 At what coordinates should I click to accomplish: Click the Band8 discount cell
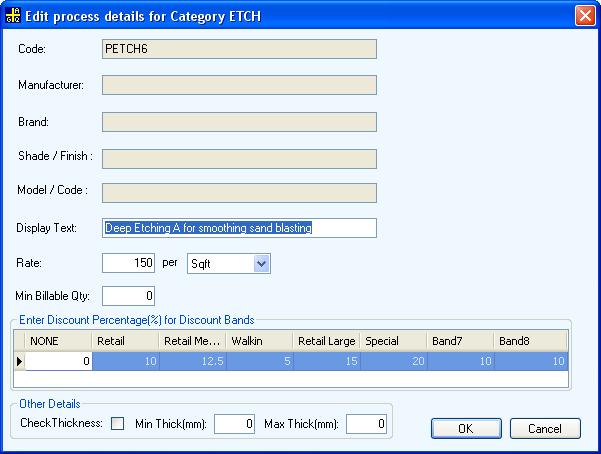(531, 361)
